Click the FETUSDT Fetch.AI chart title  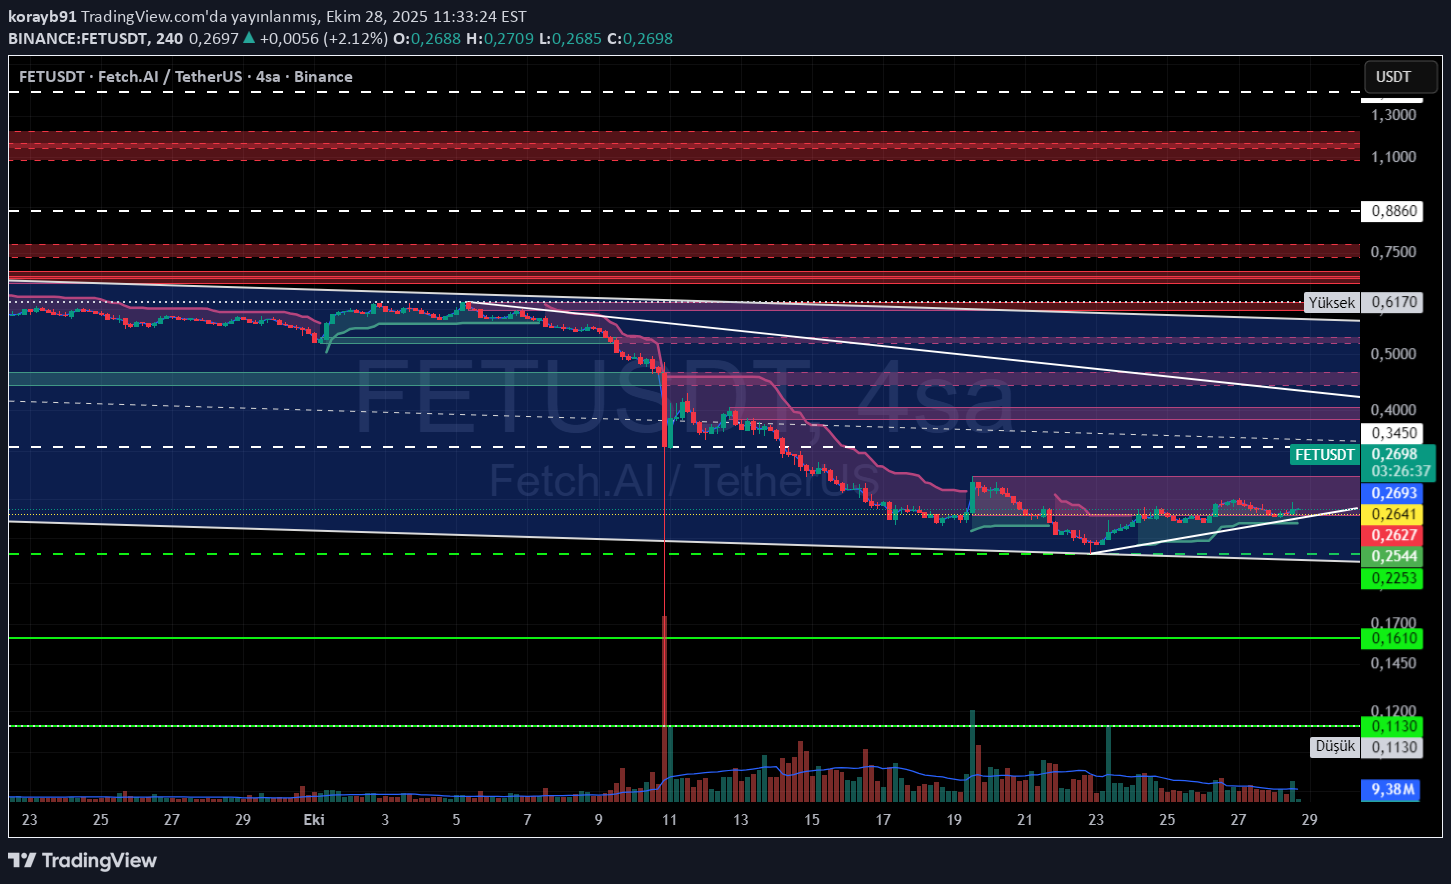185,77
